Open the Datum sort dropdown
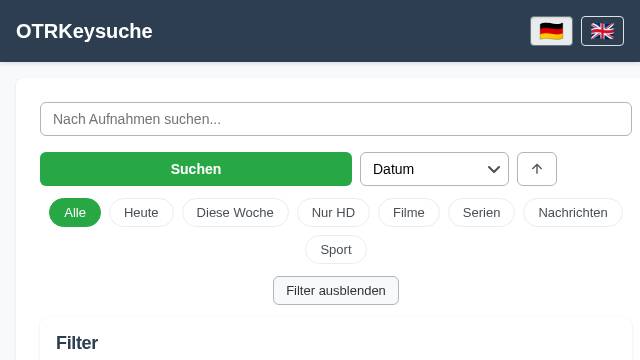The width and height of the screenshot is (640, 360). tap(434, 169)
